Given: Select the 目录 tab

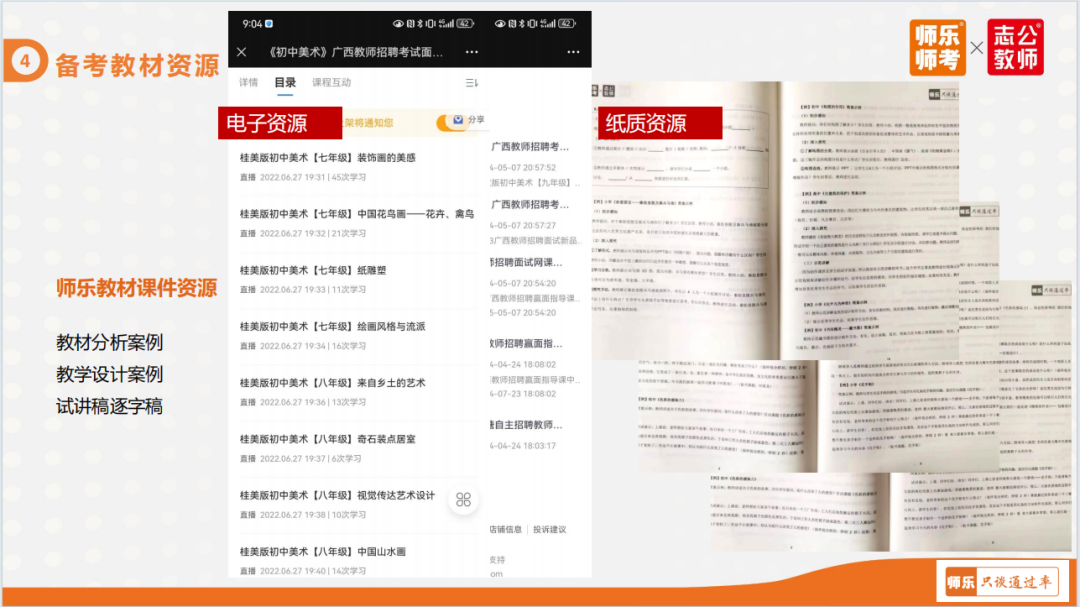Looking at the screenshot, I should pyautogui.click(x=285, y=83).
